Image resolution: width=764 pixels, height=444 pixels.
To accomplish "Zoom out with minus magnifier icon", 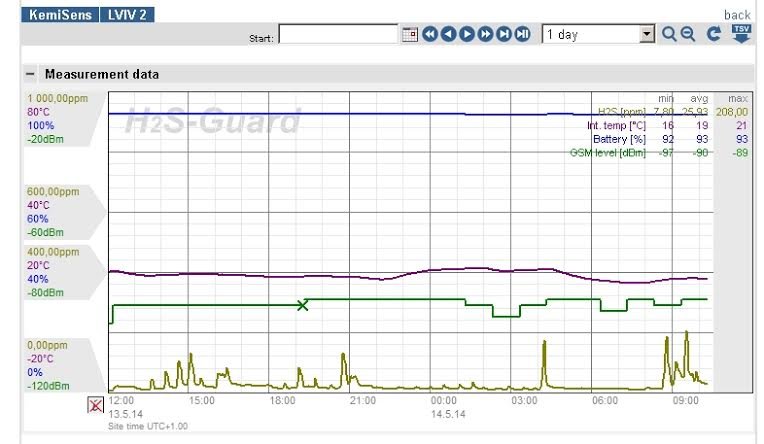I will tap(688, 34).
